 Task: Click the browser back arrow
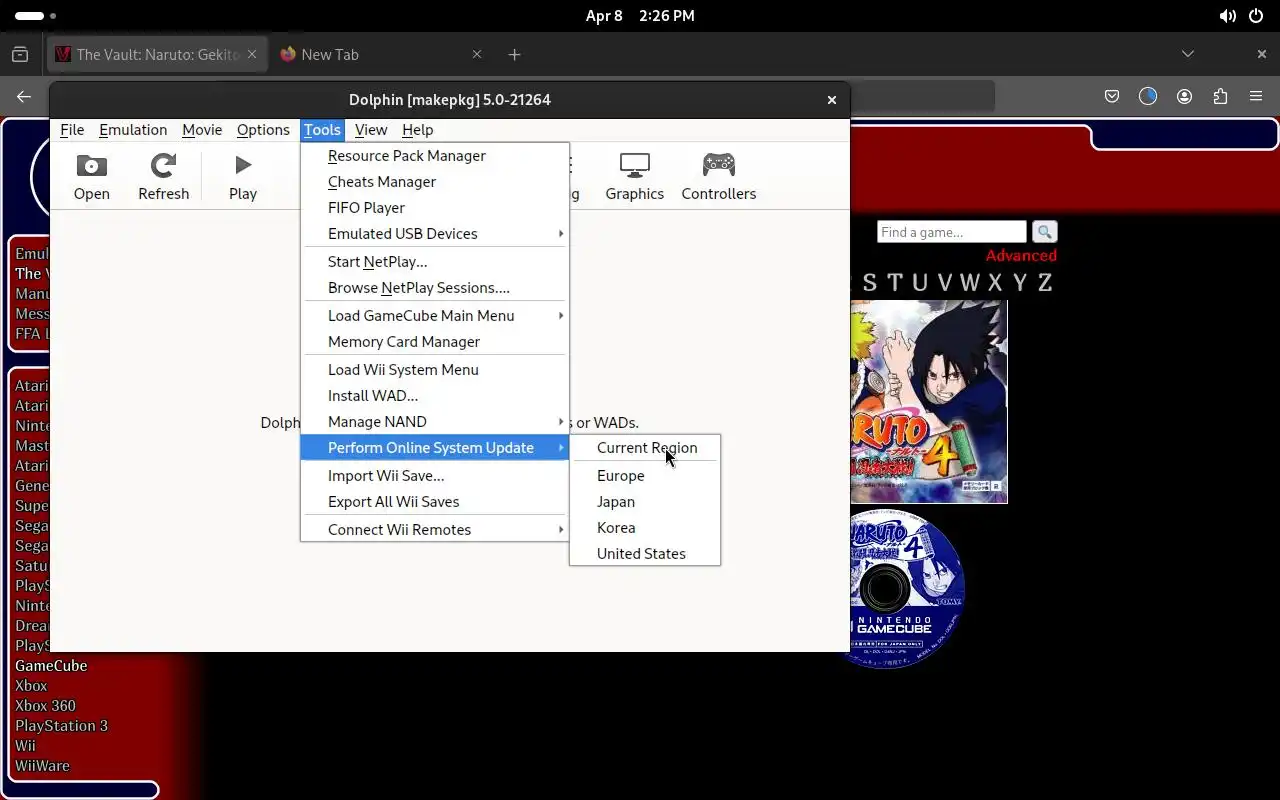tap(24, 96)
